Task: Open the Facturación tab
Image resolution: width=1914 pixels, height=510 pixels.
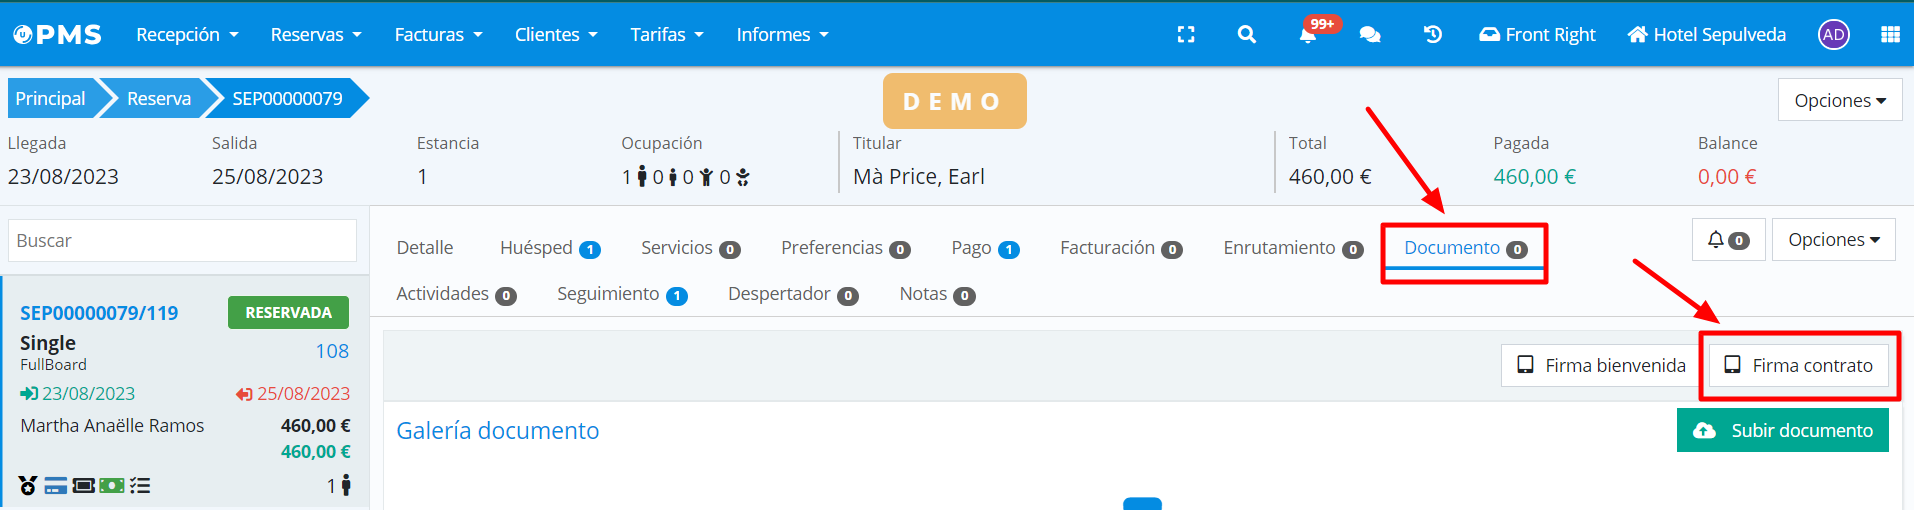Action: click(1120, 248)
